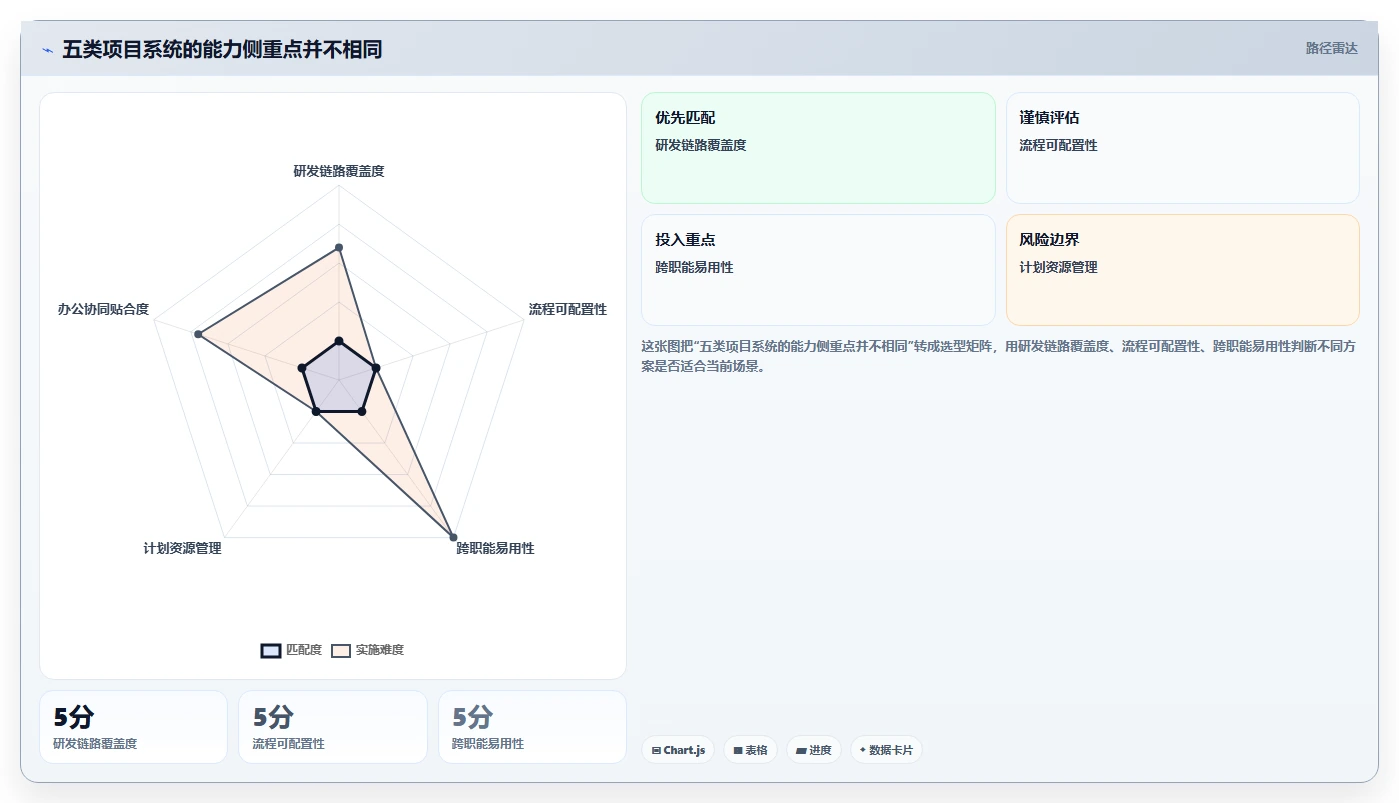The height and width of the screenshot is (803, 1399).
Task: Click the 流程可配置性 radar axis label
Action: tap(568, 309)
